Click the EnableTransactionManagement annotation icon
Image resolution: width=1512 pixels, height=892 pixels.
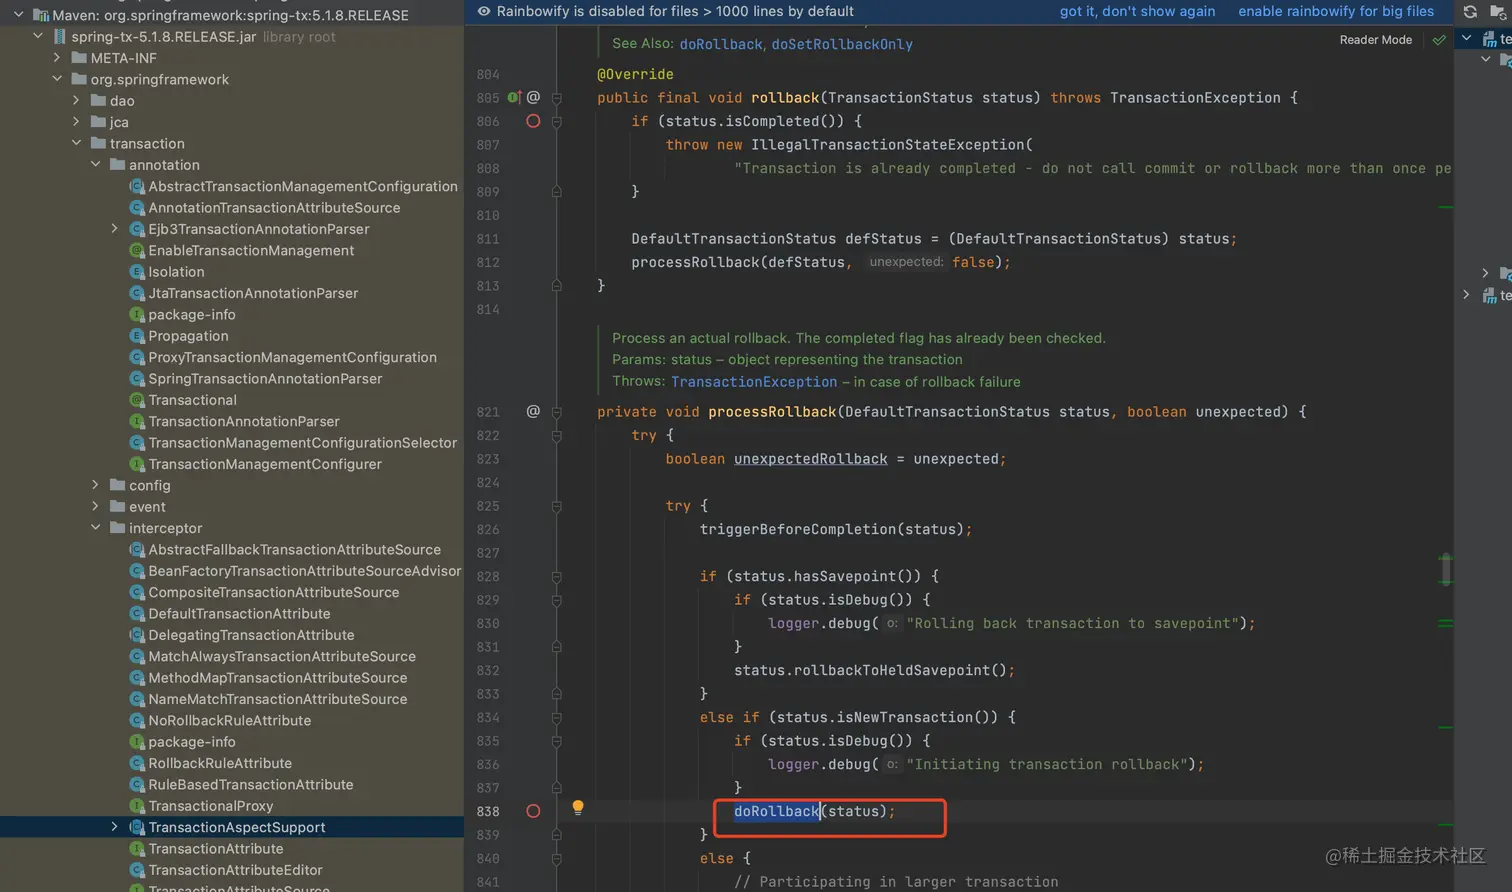click(137, 250)
